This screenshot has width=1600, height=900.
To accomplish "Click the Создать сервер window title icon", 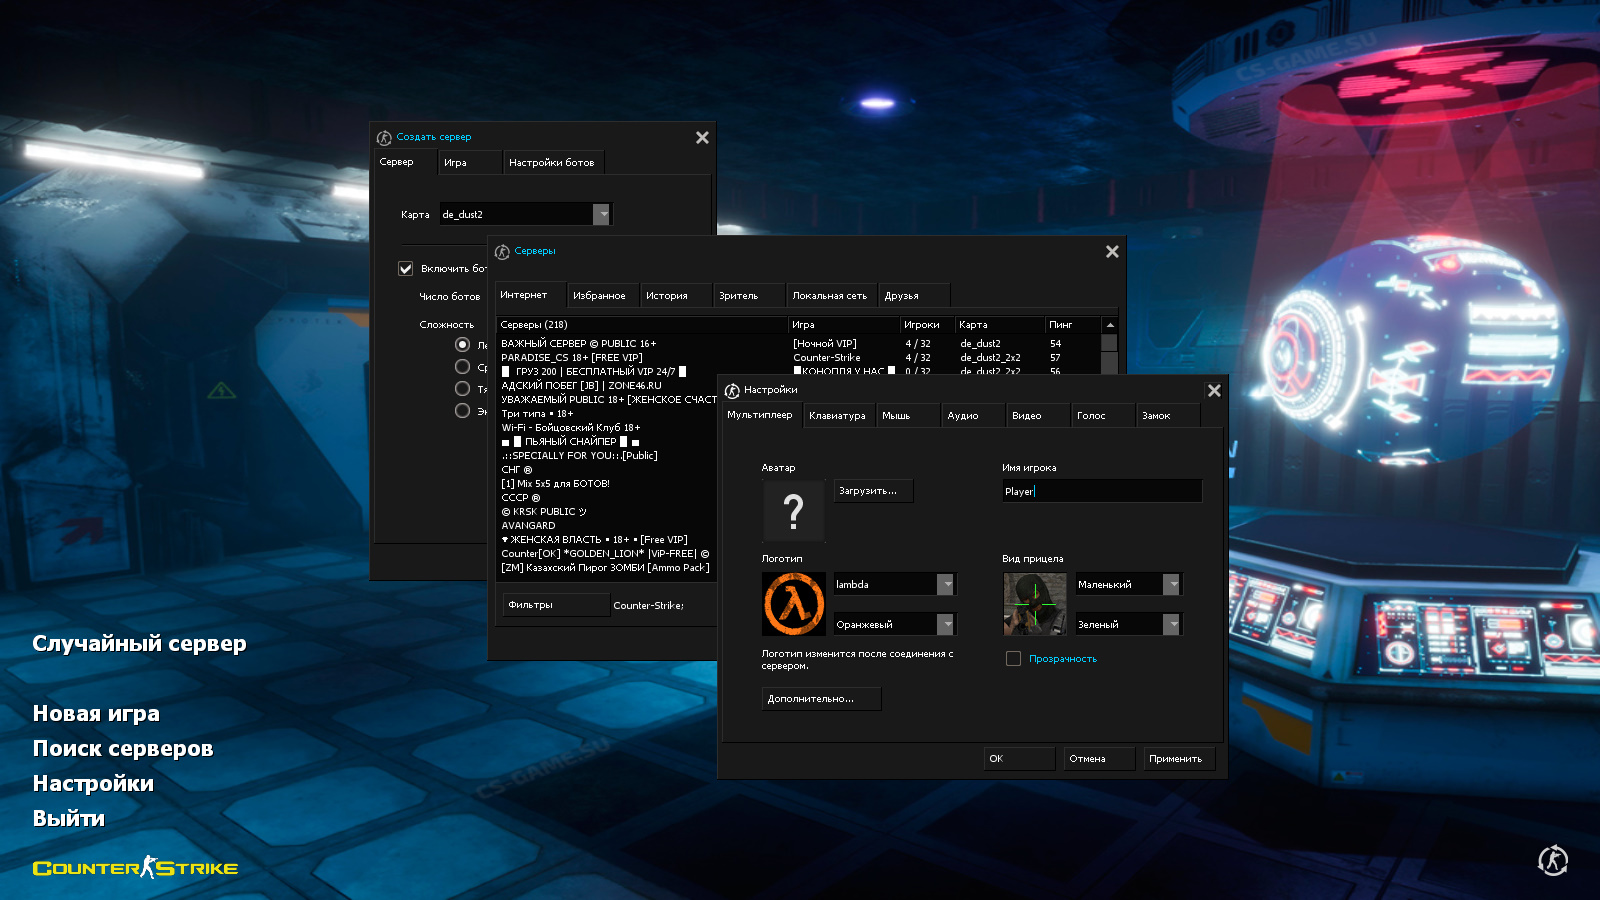I will [x=384, y=138].
